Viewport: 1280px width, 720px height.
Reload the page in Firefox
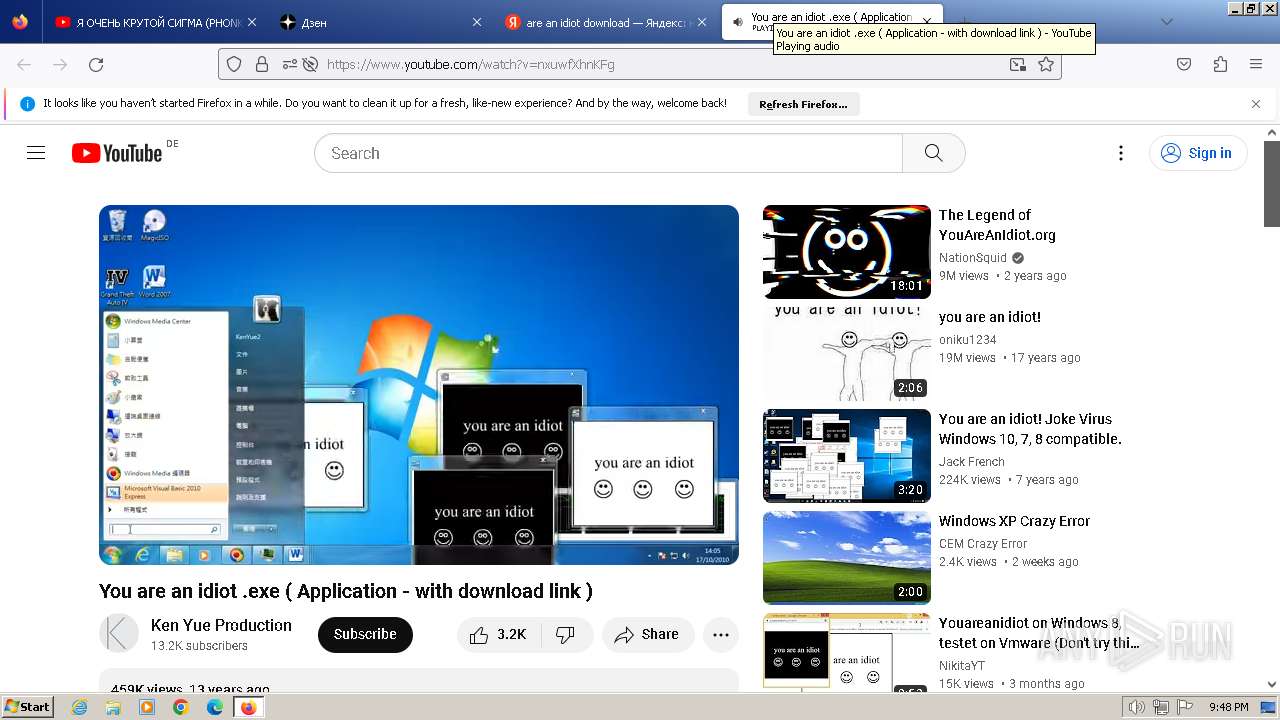click(x=96, y=64)
